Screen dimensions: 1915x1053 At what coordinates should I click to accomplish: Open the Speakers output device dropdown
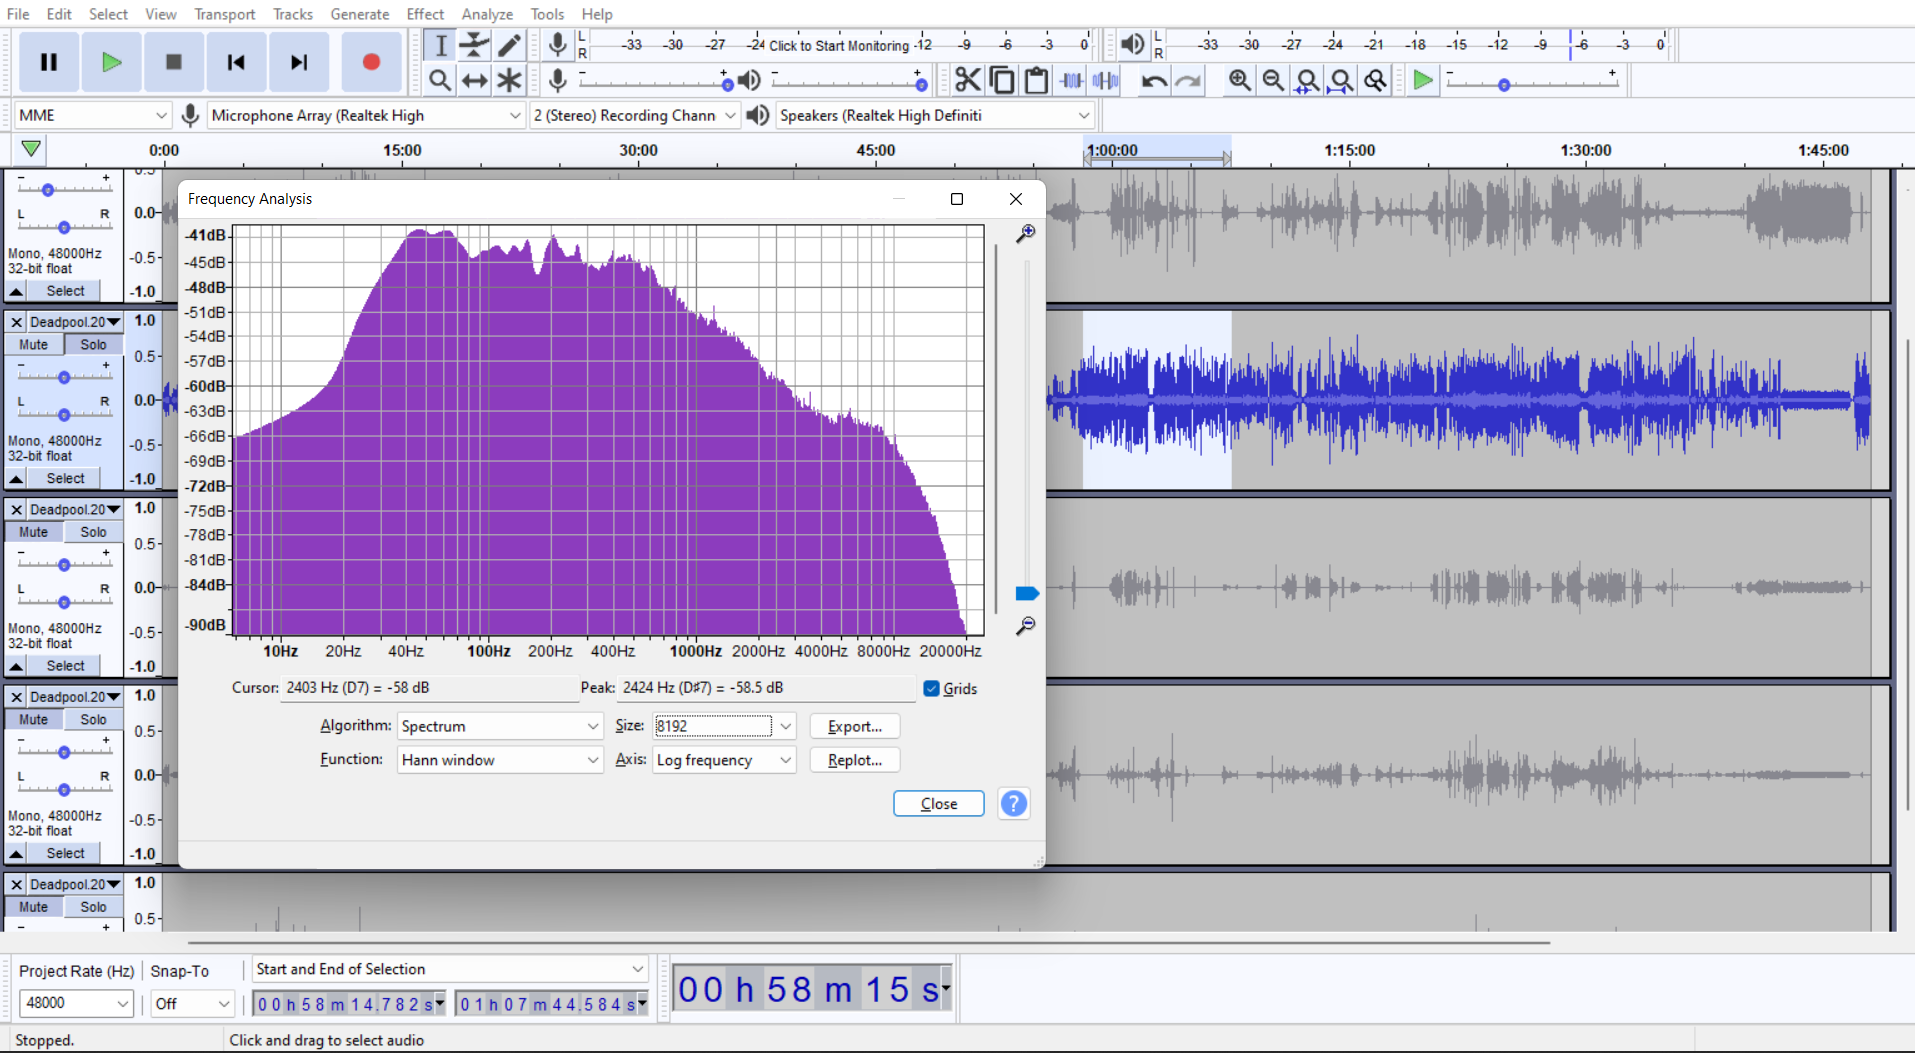(x=934, y=115)
